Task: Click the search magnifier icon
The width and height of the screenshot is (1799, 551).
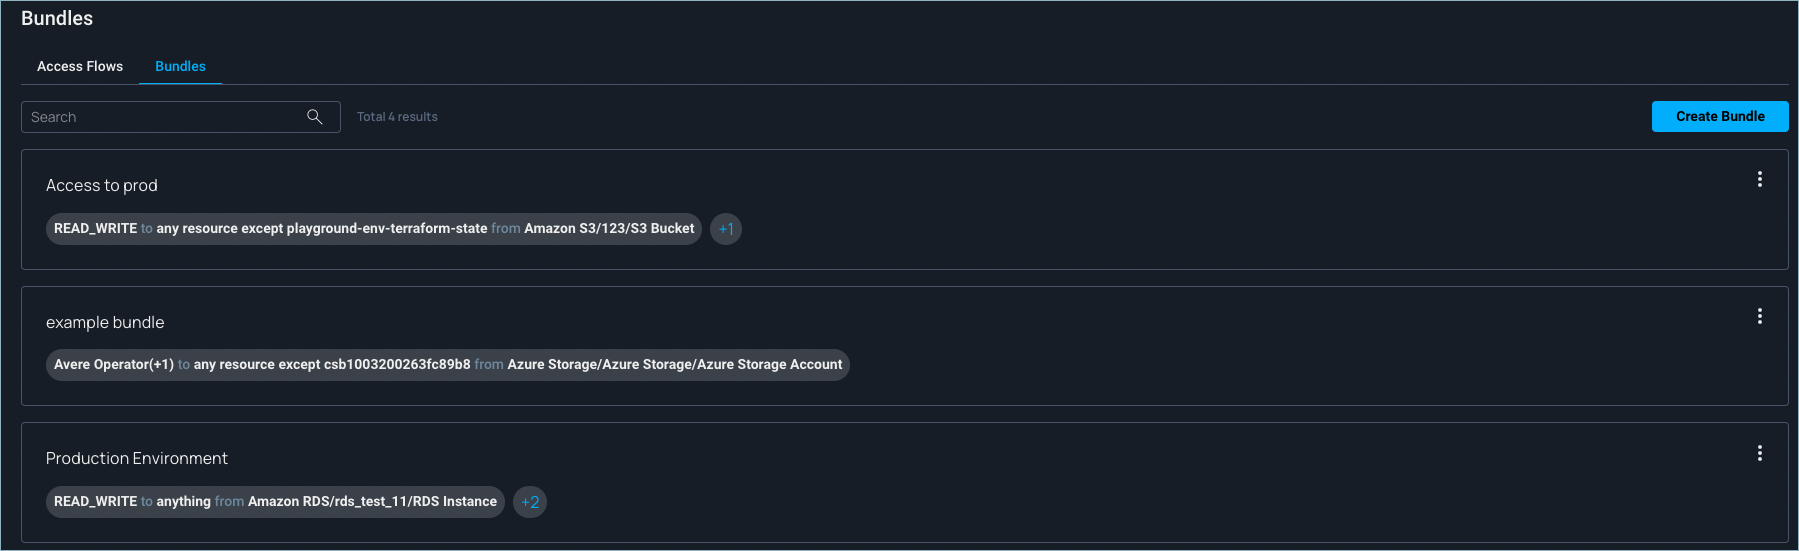Action: point(314,117)
